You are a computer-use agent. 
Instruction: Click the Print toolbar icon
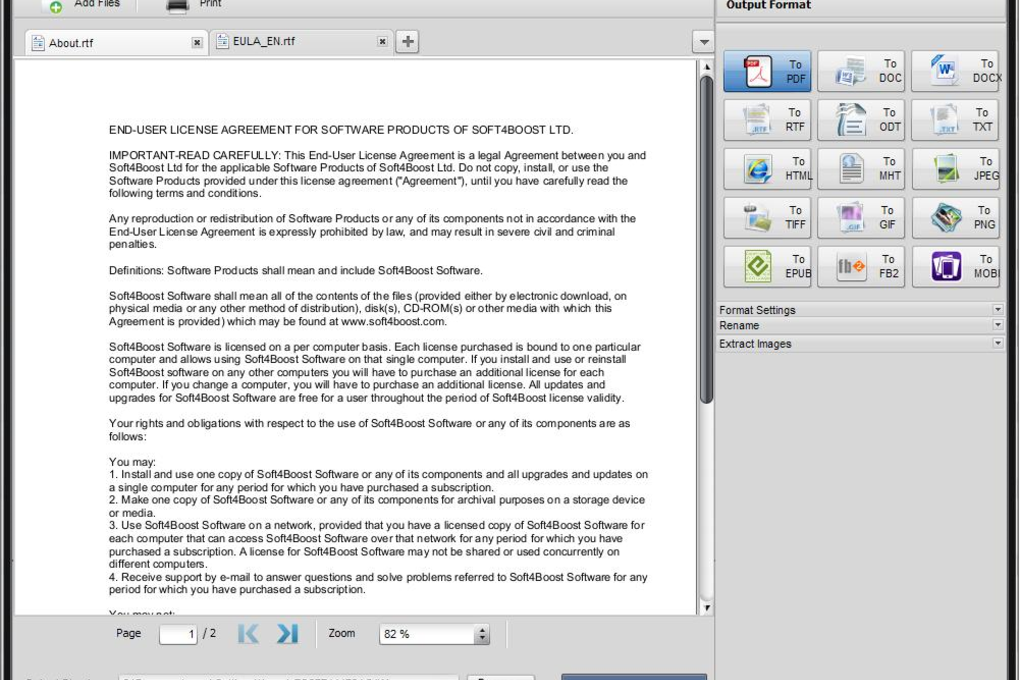click(x=177, y=6)
